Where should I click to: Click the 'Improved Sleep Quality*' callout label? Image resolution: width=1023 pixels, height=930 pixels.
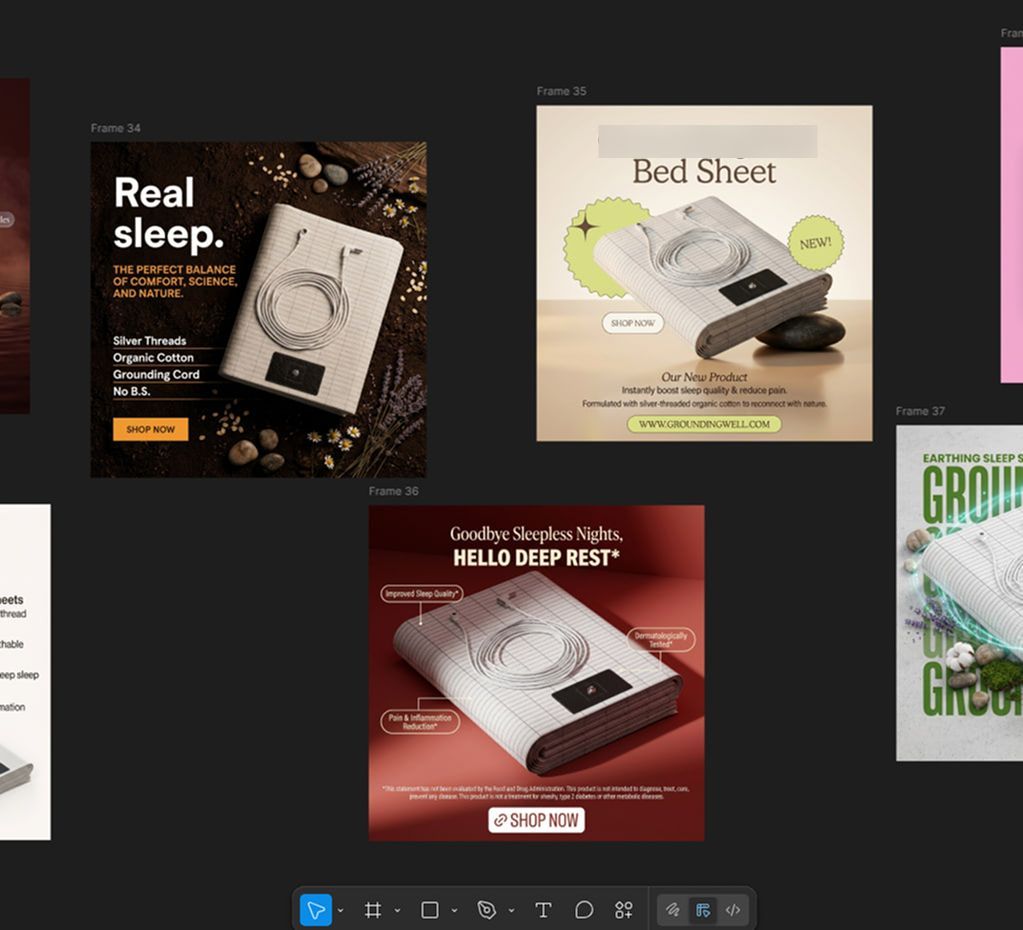pos(421,594)
